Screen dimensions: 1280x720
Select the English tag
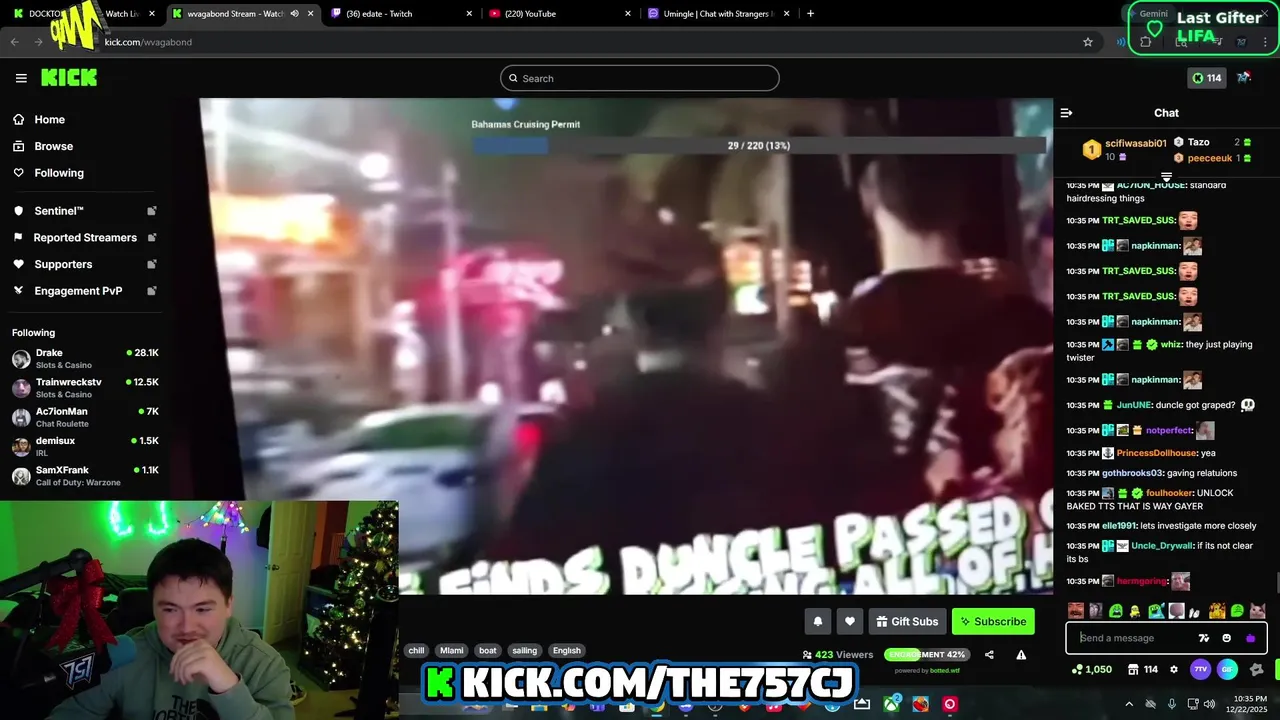567,650
